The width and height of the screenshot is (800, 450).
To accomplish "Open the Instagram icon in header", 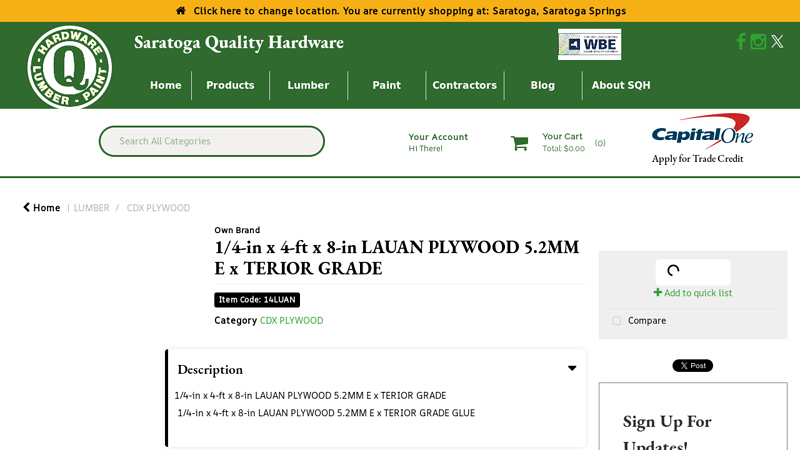I will 758,41.
